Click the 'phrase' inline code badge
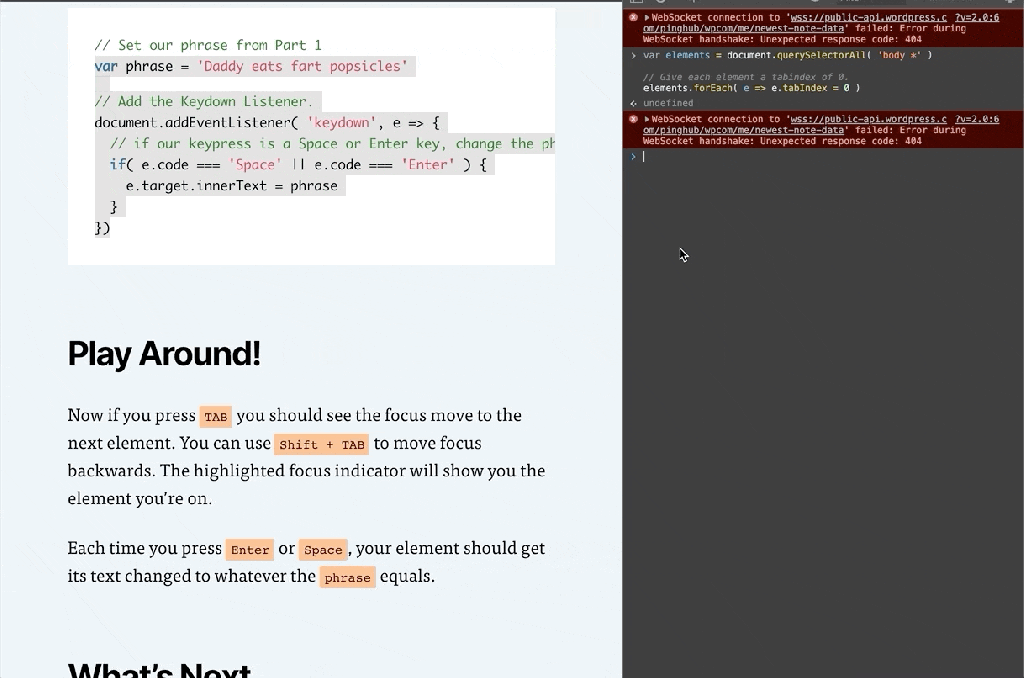 pos(347,578)
